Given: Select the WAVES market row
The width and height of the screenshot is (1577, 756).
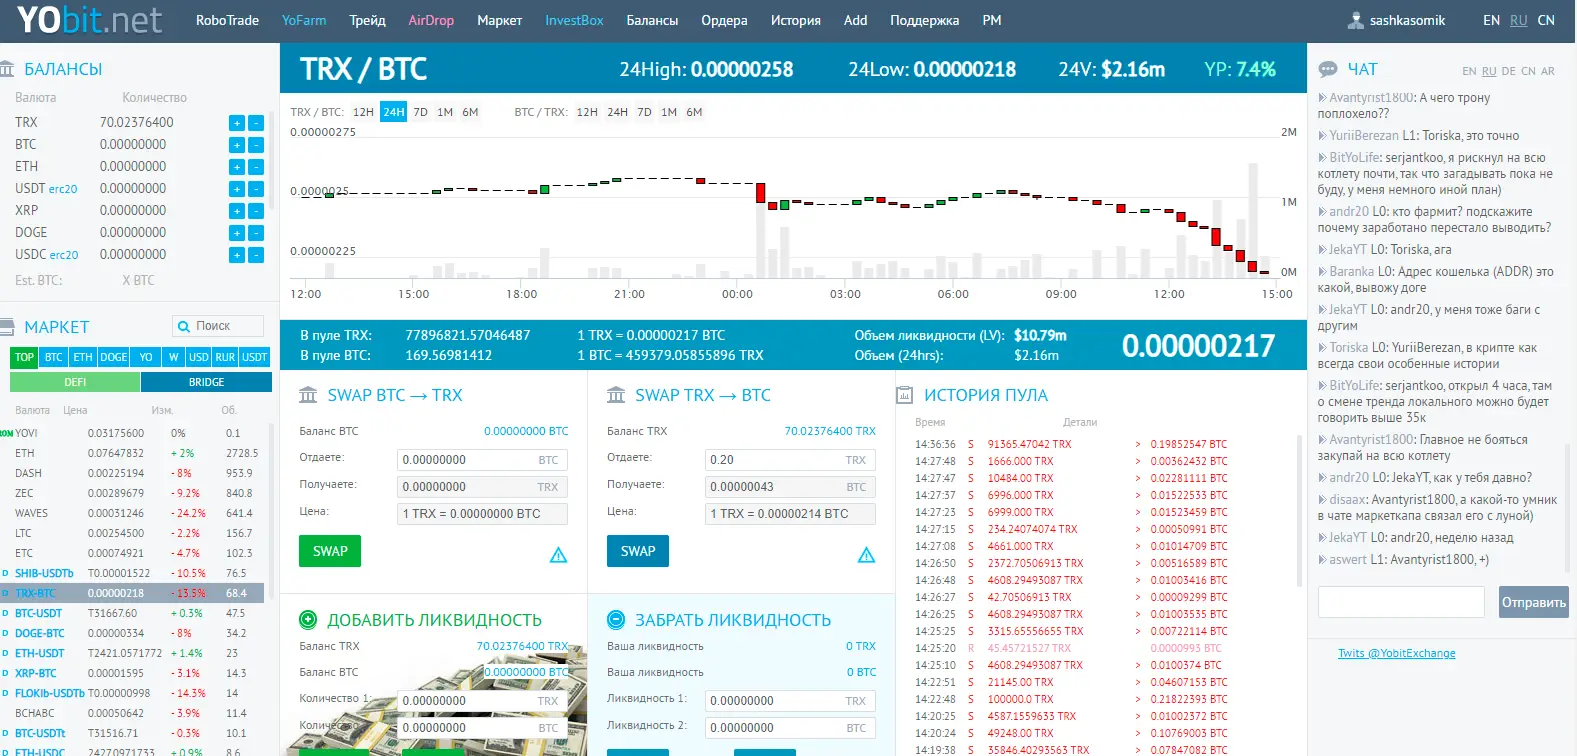Looking at the screenshot, I should point(132,513).
